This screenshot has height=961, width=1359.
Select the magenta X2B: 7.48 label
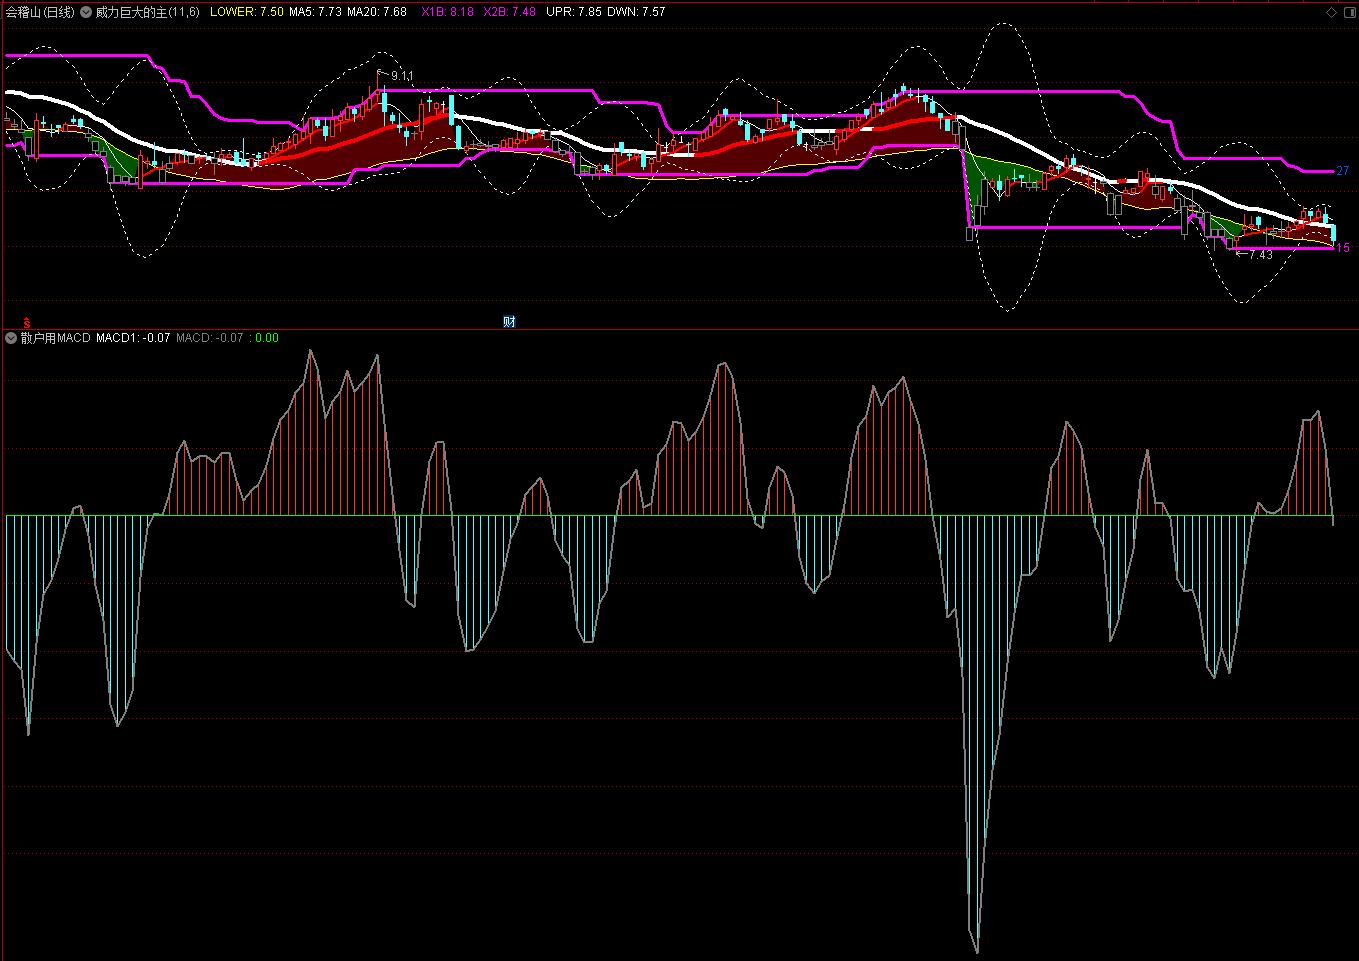[x=509, y=12]
